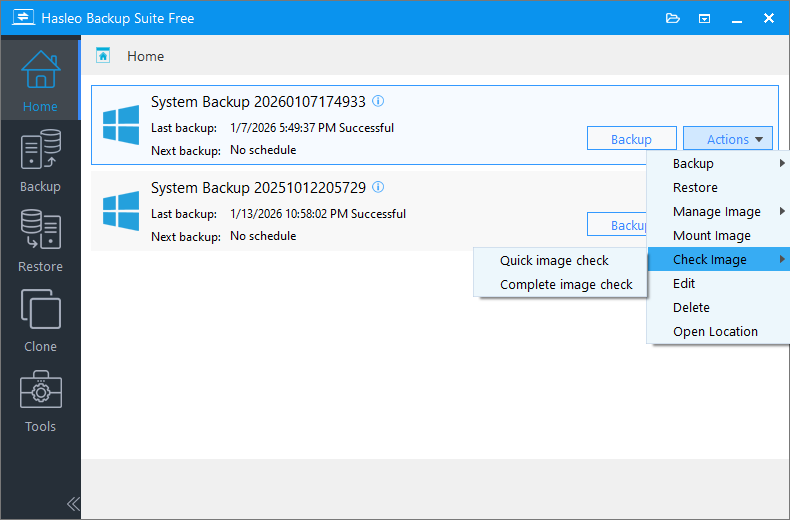The image size is (790, 520).
Task: Minimize the Hasleo Backup Suite window
Action: [737, 19]
